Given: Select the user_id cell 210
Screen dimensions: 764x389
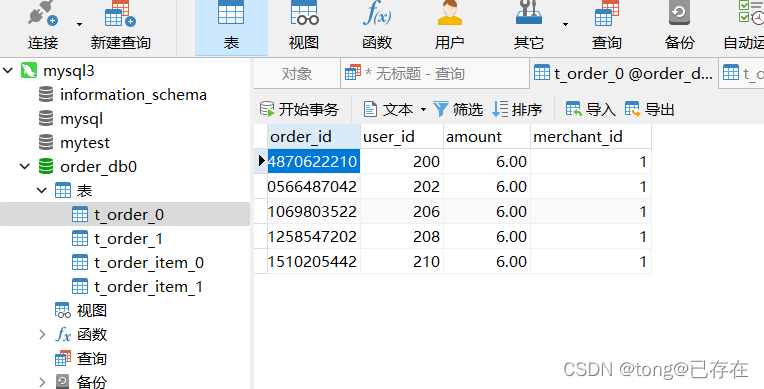Looking at the screenshot, I should [402, 261].
